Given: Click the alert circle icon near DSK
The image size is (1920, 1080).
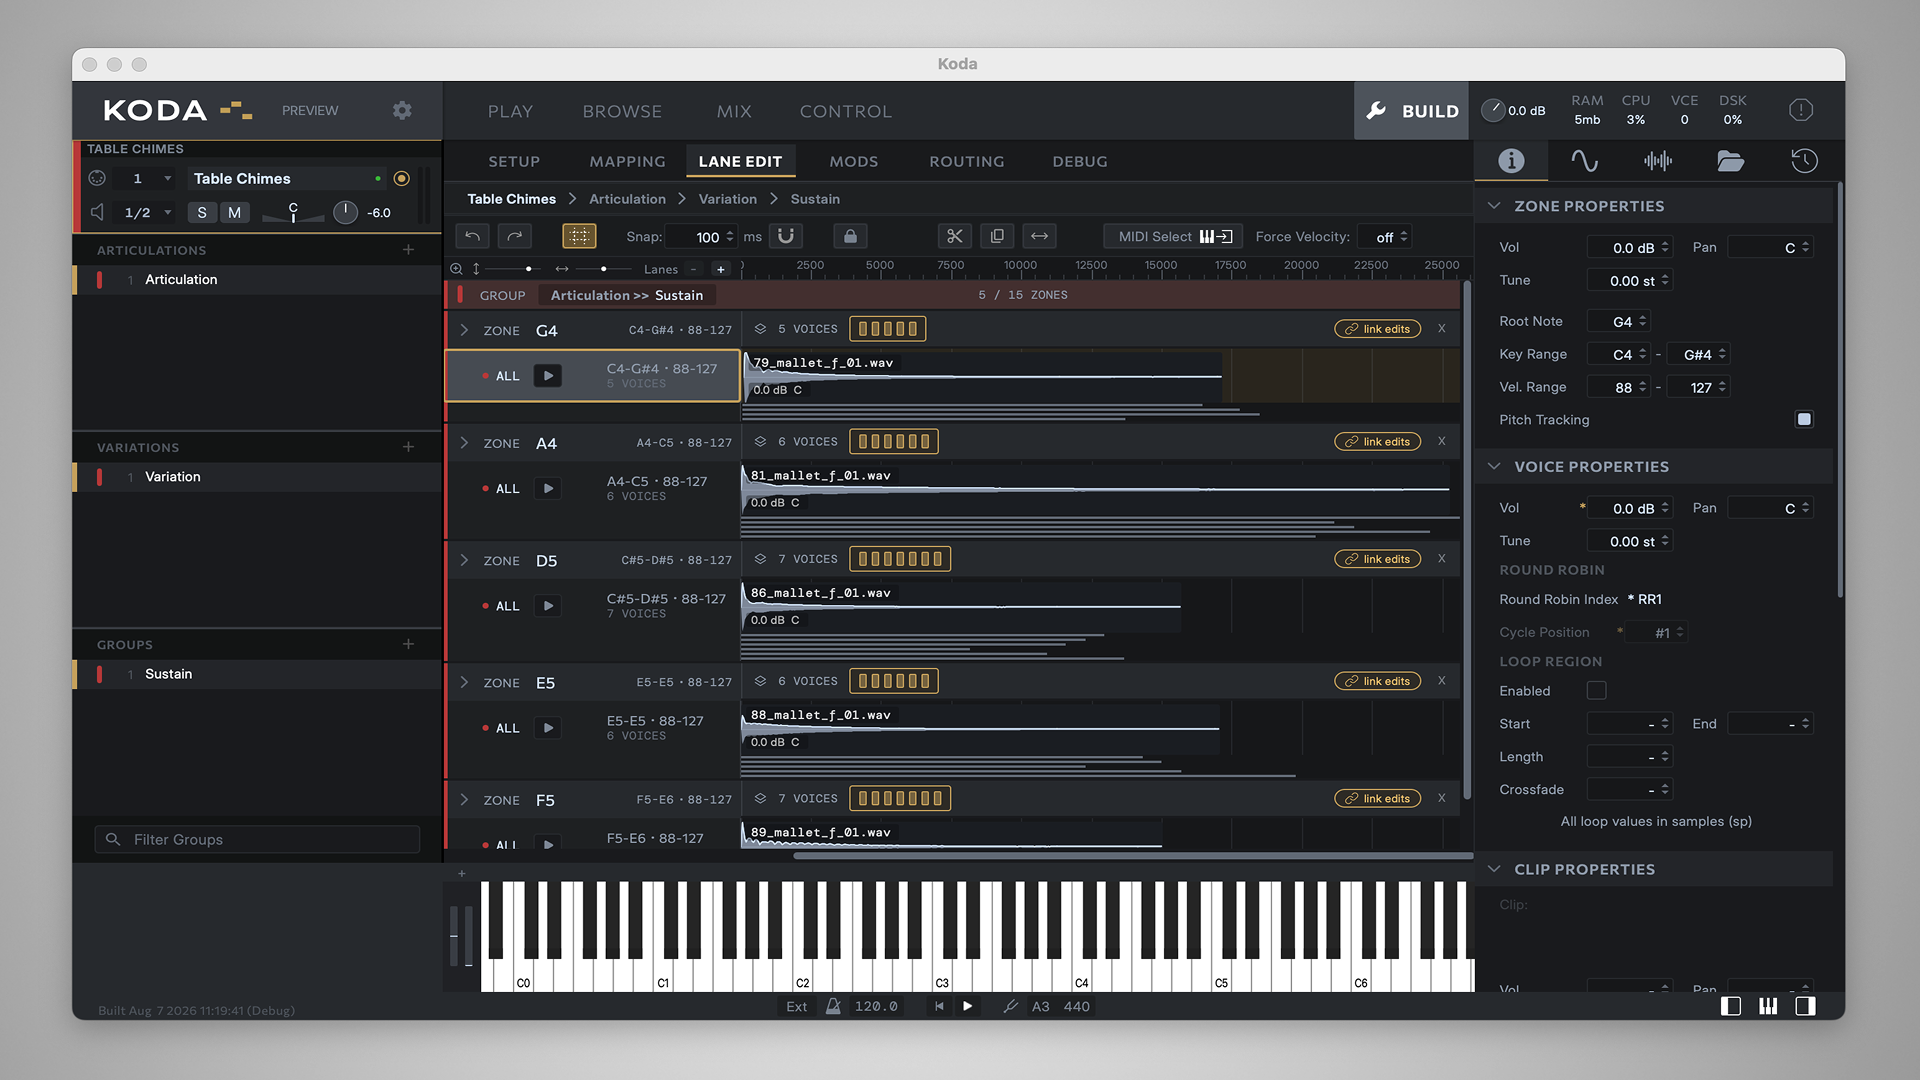Looking at the screenshot, I should click(1801, 110).
